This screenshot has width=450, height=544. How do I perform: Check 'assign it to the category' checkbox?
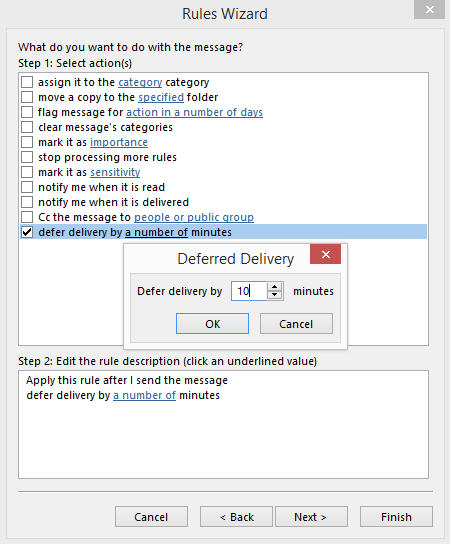(27, 82)
